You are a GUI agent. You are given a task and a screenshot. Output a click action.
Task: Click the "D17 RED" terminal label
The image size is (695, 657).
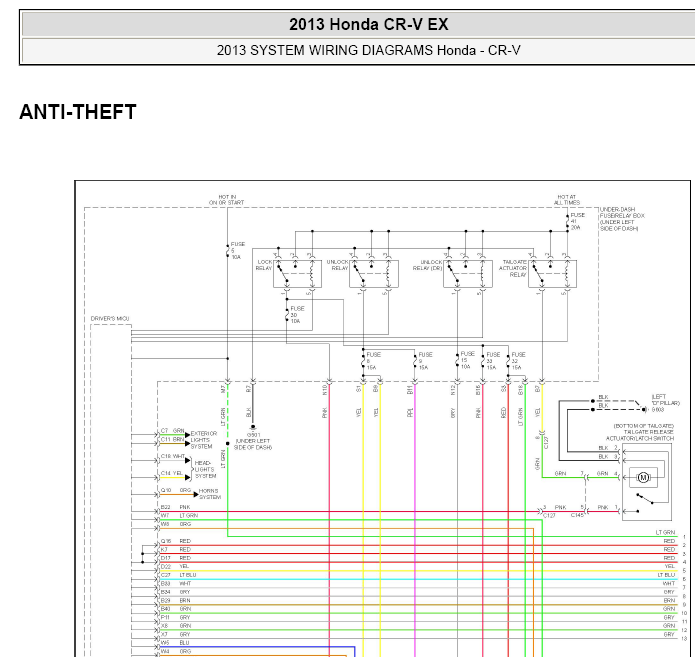point(176,558)
